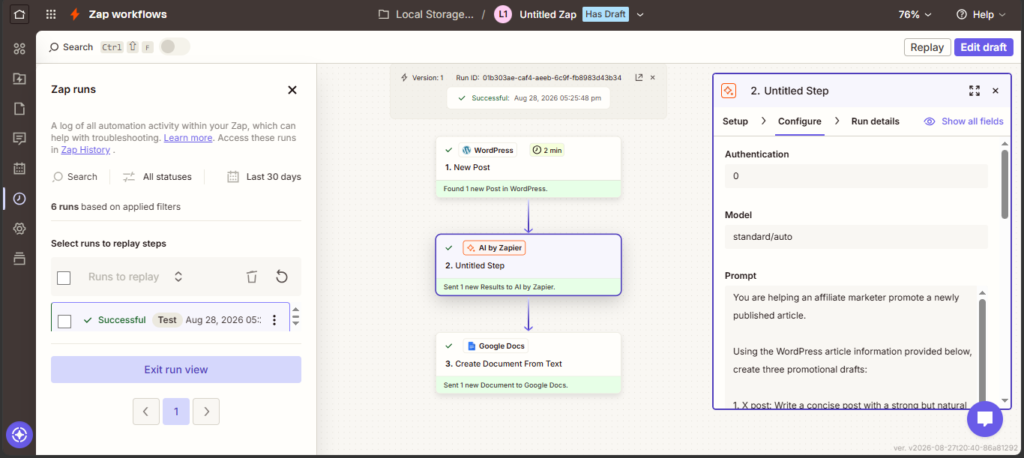Click the Authentication field value
Viewport: 1024px width, 458px height.
(856, 176)
